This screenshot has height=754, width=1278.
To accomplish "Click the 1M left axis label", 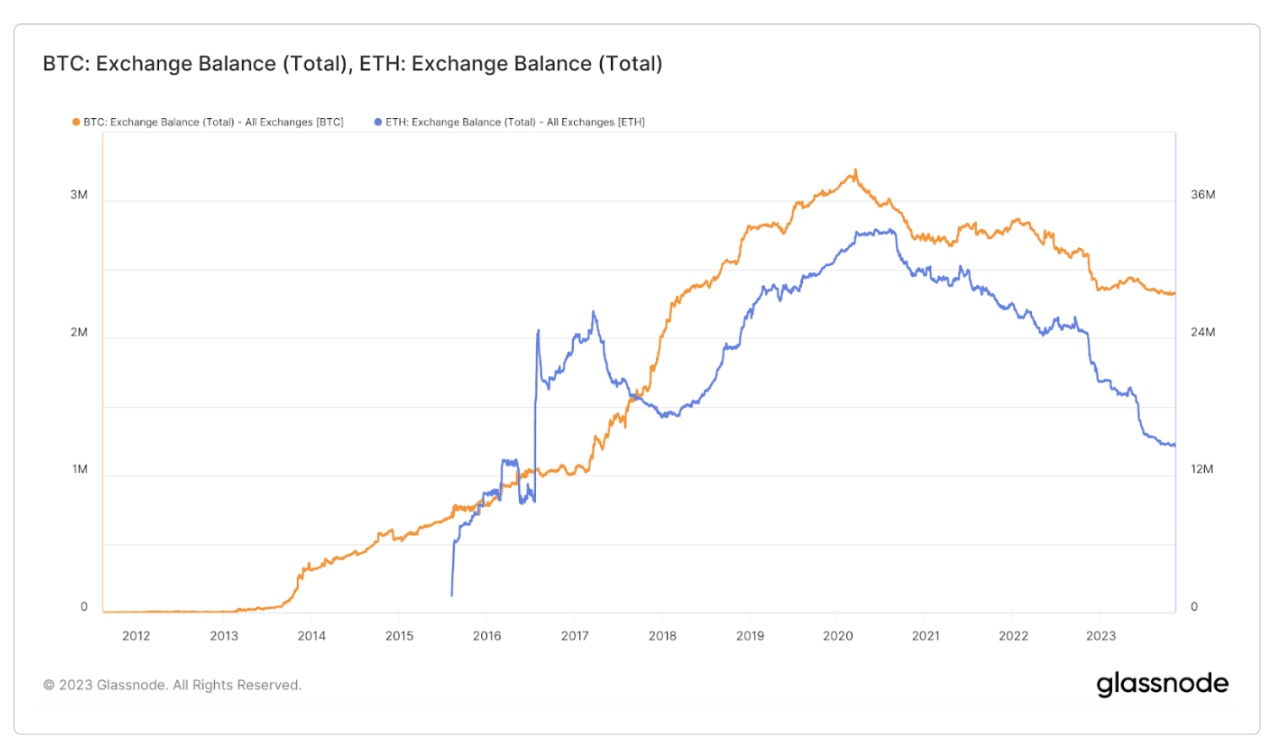I will tap(79, 470).
